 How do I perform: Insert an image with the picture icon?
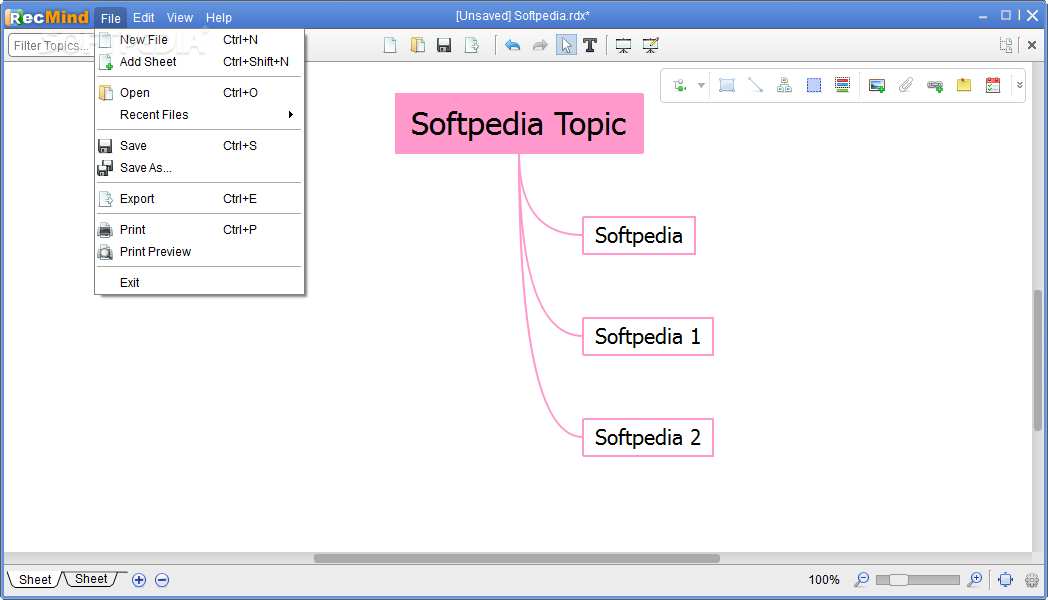(877, 86)
